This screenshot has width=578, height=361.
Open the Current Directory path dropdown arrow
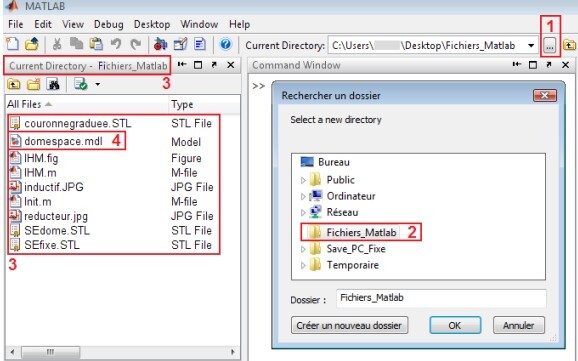531,46
